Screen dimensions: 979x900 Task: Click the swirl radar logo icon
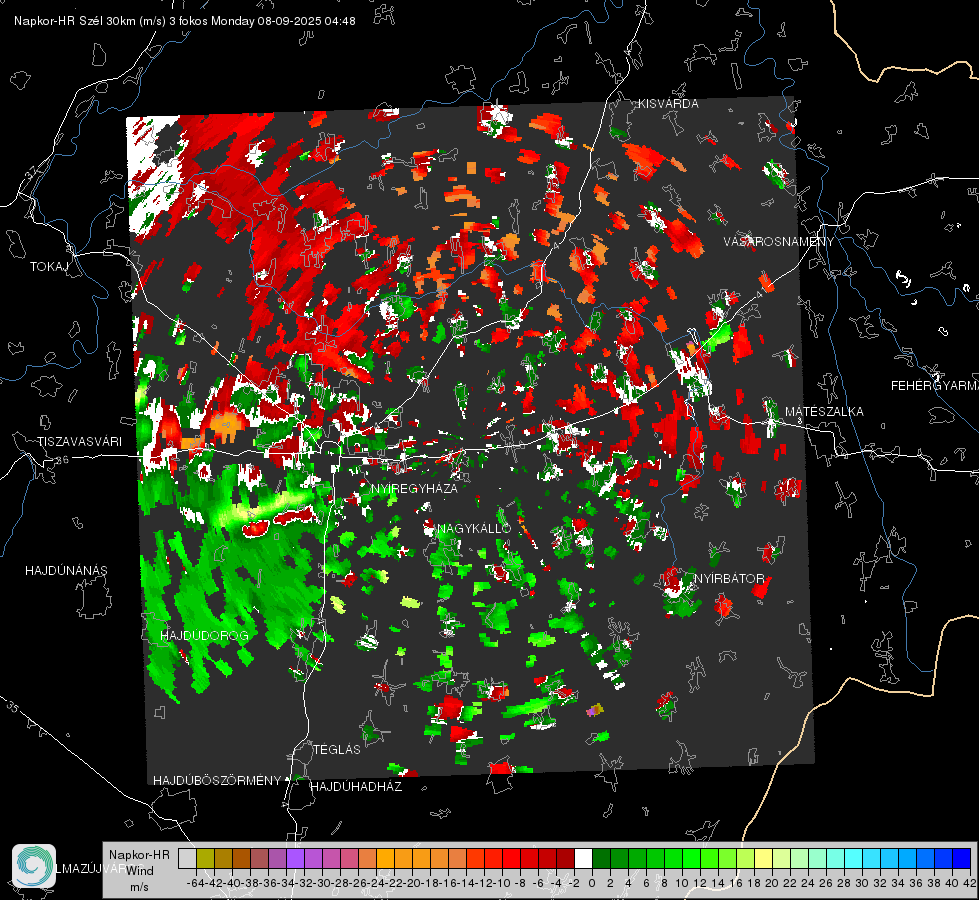click(34, 866)
